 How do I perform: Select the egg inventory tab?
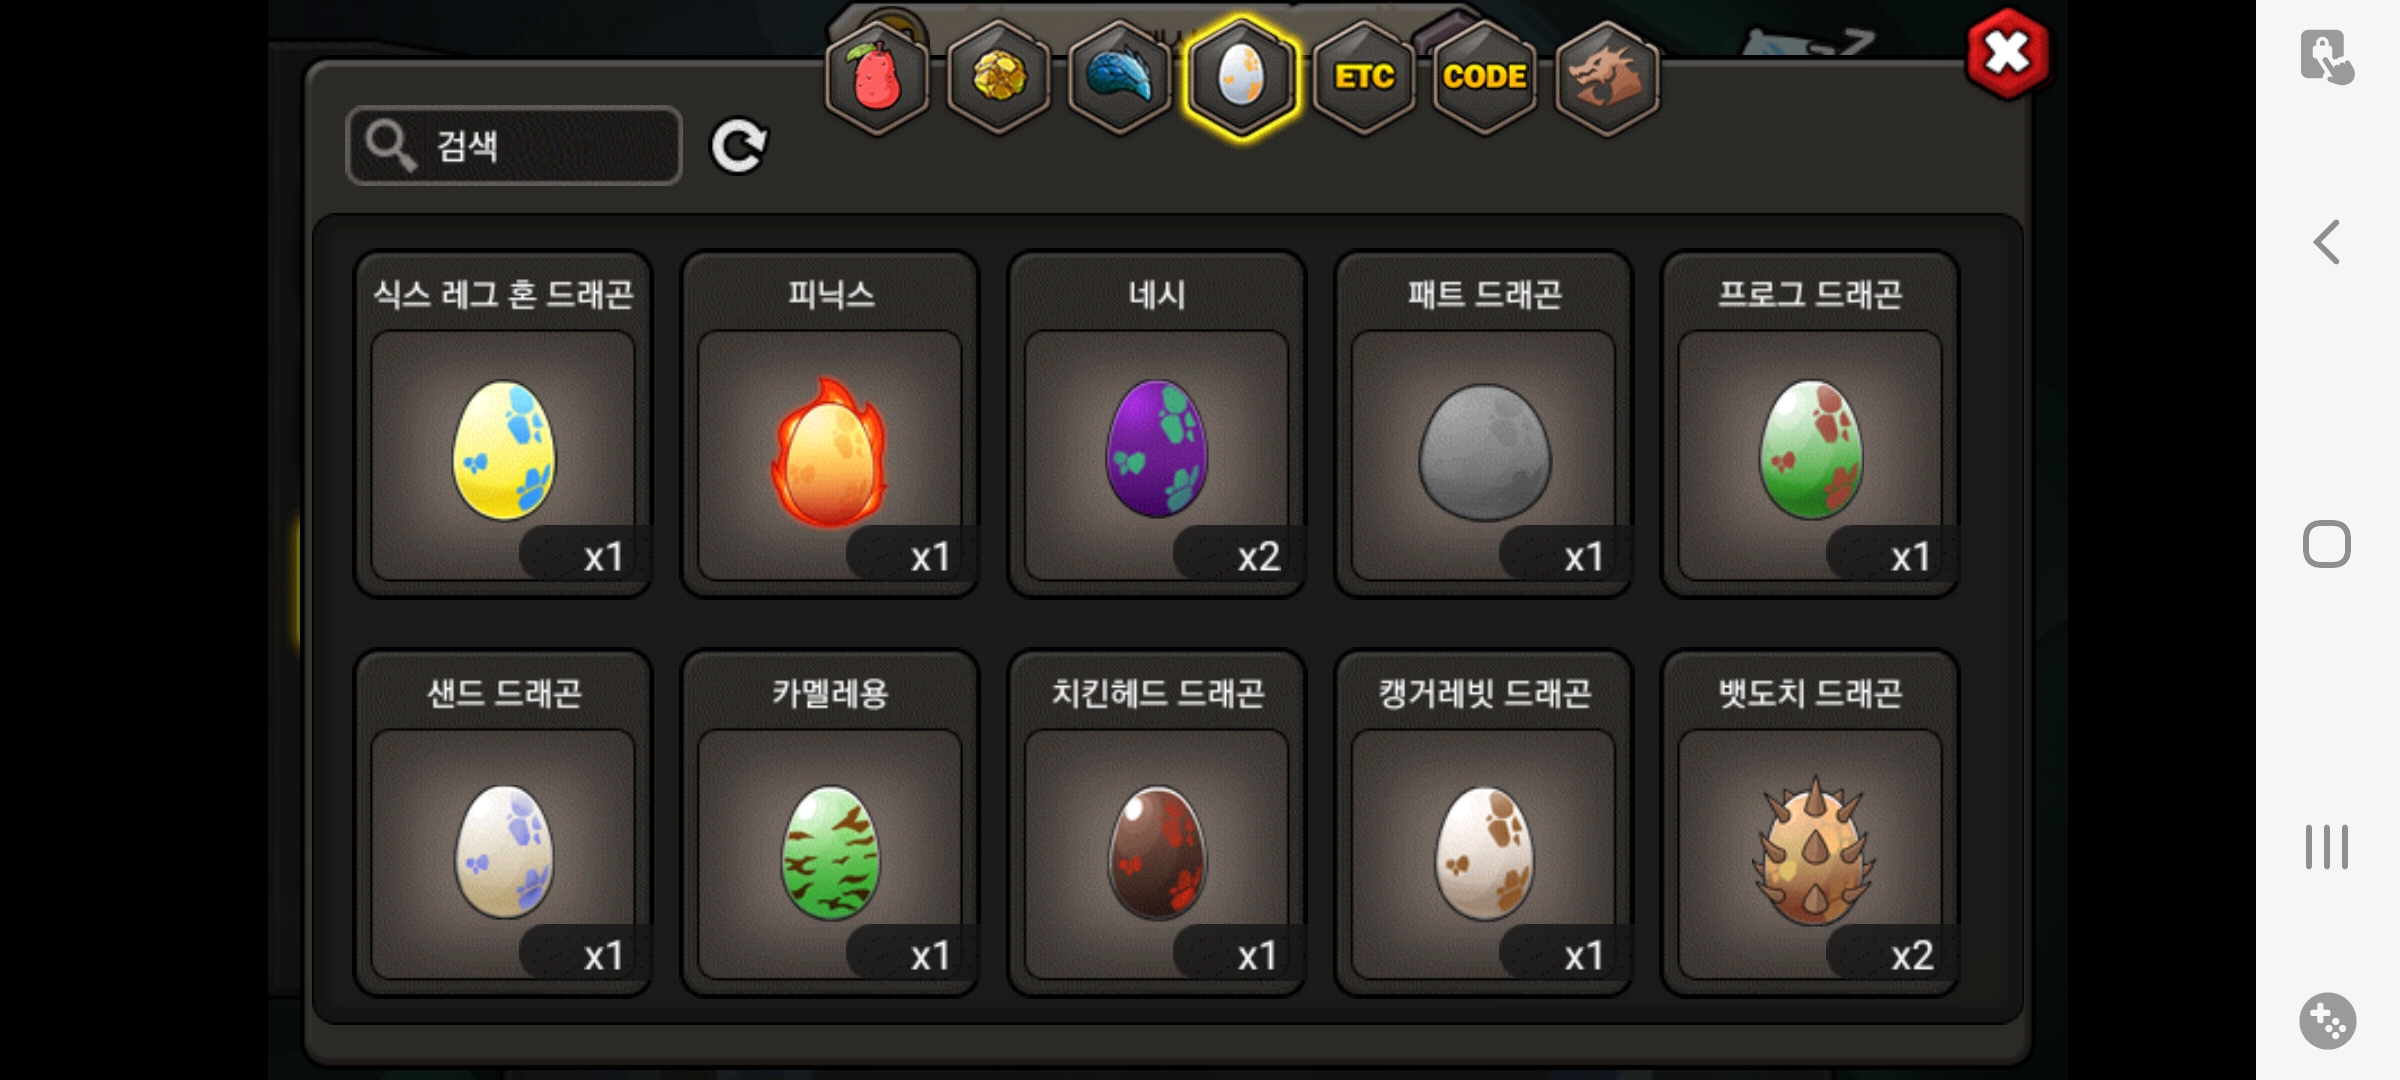click(1241, 78)
